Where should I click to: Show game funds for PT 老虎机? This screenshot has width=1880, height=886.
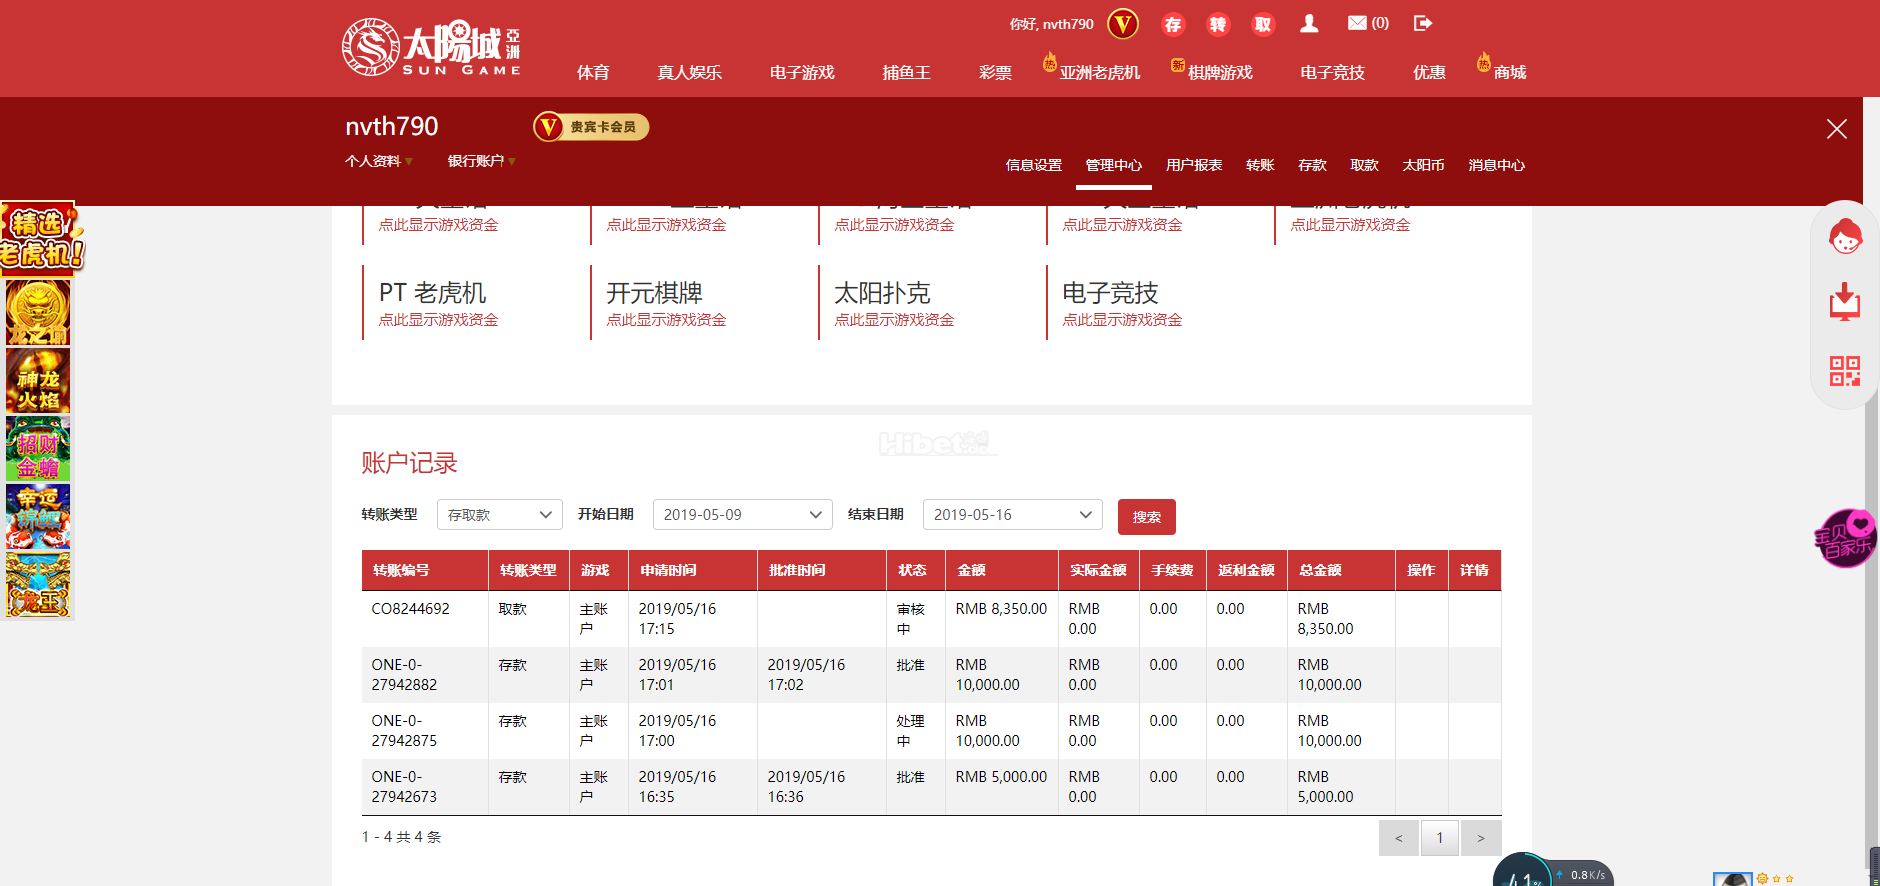pos(438,320)
